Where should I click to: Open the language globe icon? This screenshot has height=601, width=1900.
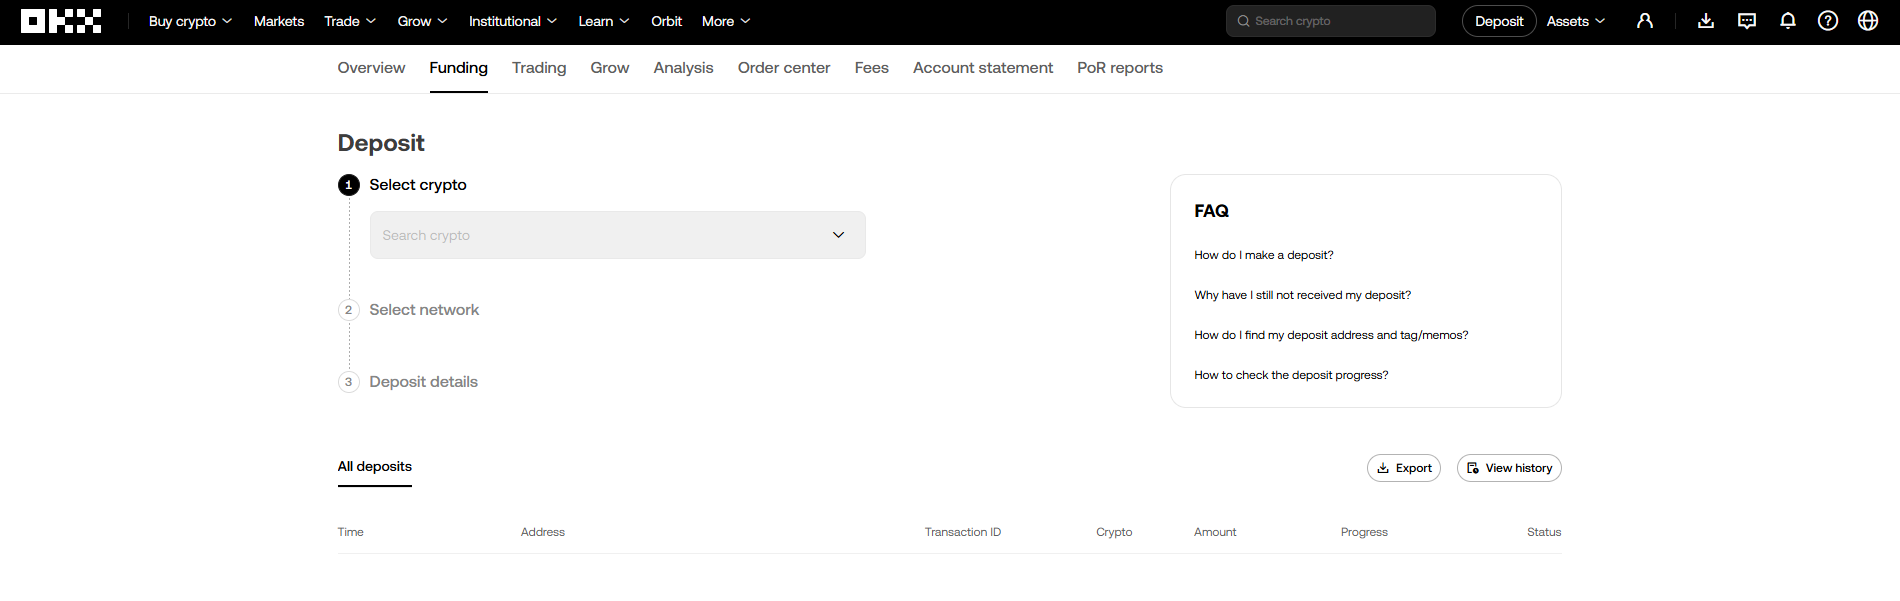click(1868, 21)
